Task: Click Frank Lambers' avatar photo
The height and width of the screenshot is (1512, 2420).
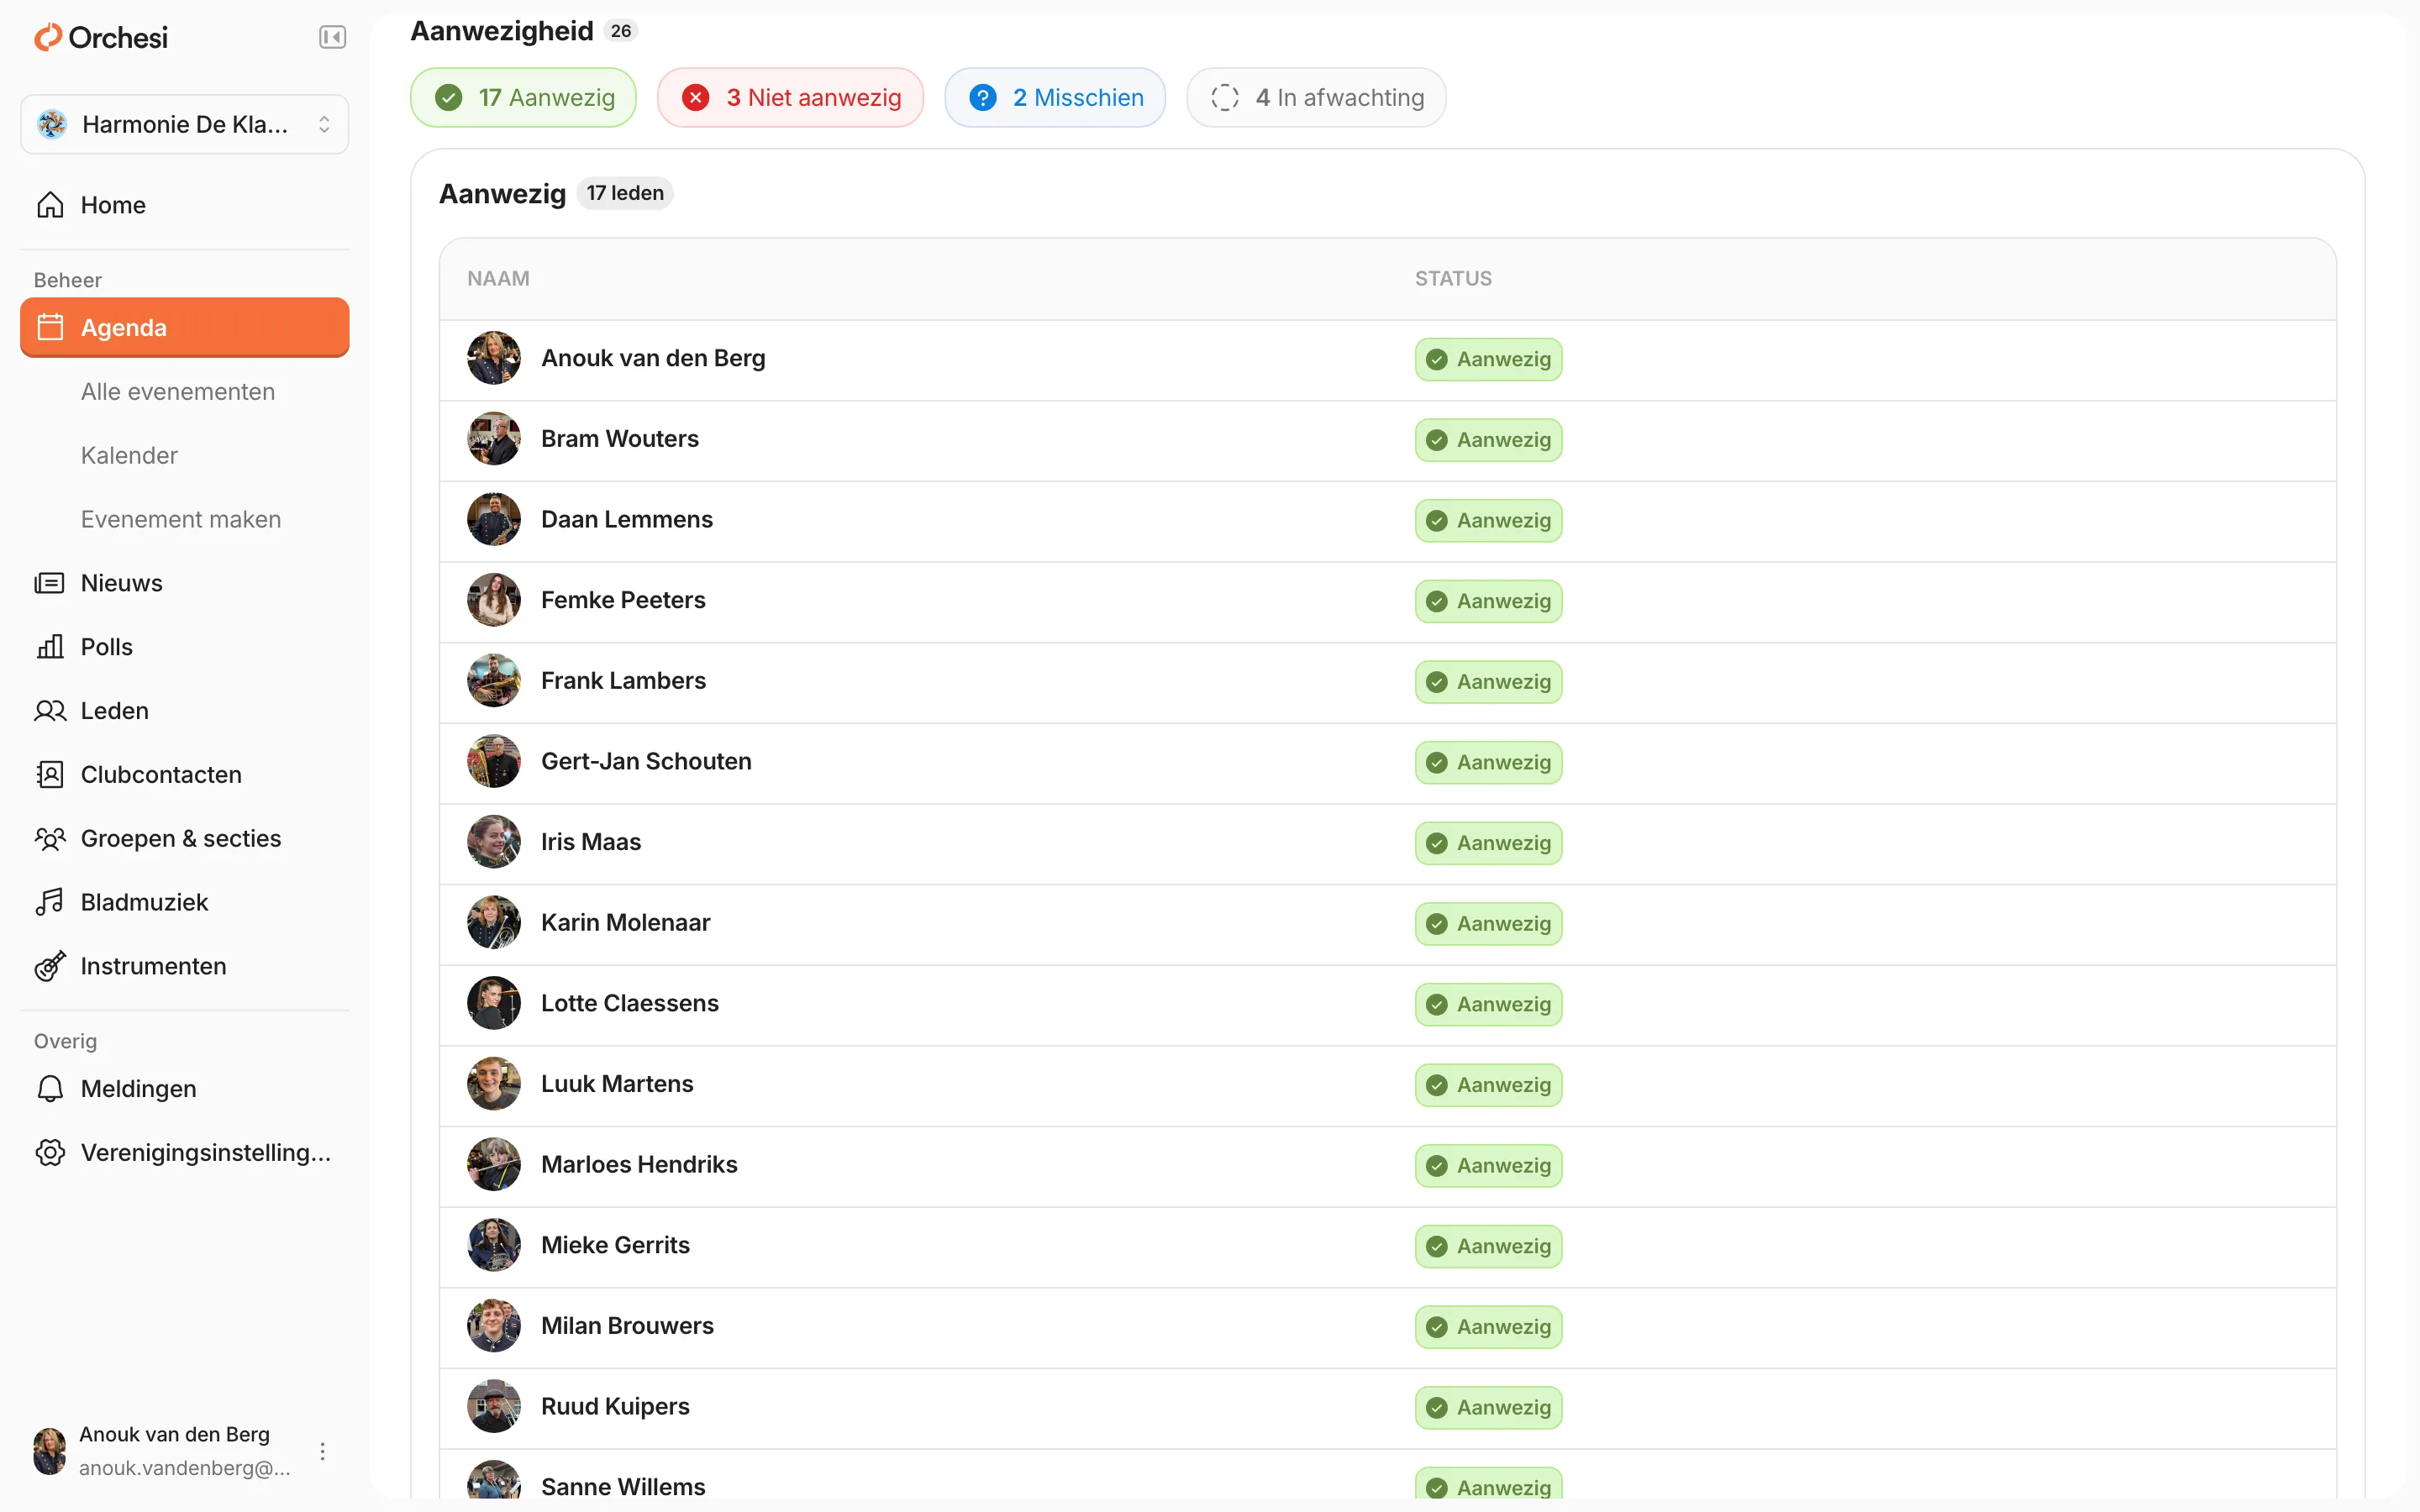Action: point(494,680)
